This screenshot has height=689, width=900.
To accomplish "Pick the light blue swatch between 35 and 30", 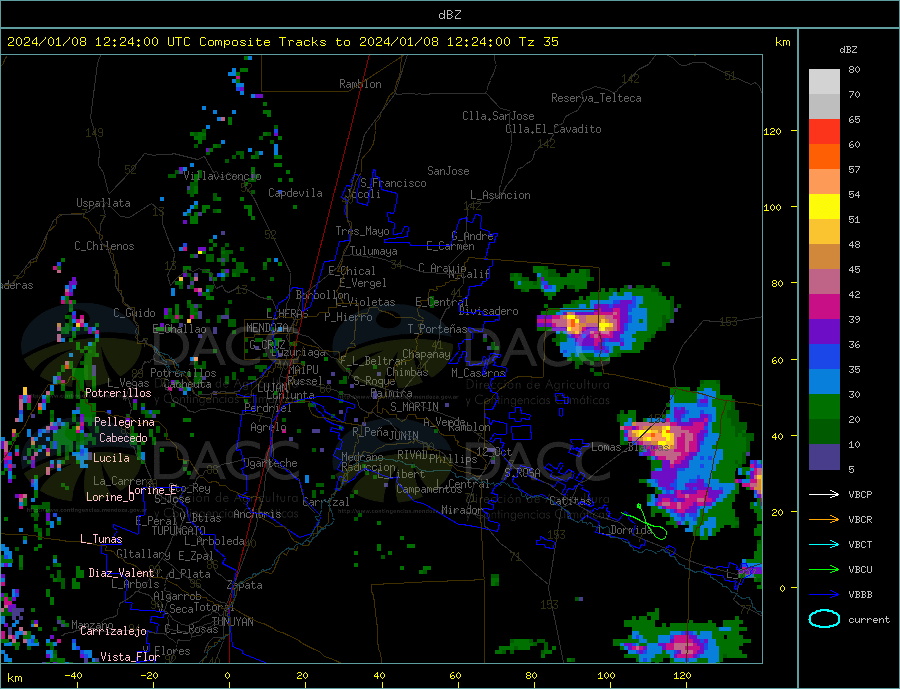I will tap(824, 382).
